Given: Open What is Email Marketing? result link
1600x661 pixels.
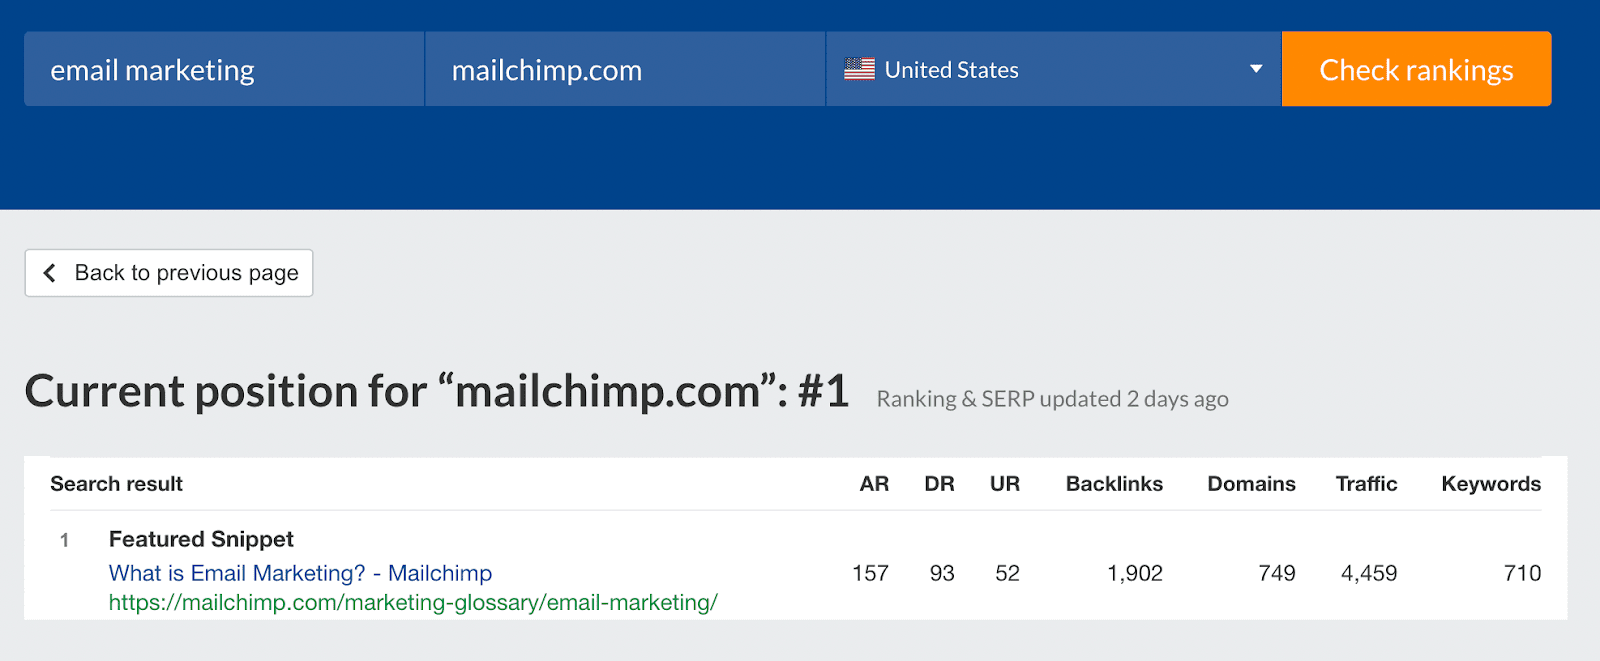Looking at the screenshot, I should coord(300,573).
